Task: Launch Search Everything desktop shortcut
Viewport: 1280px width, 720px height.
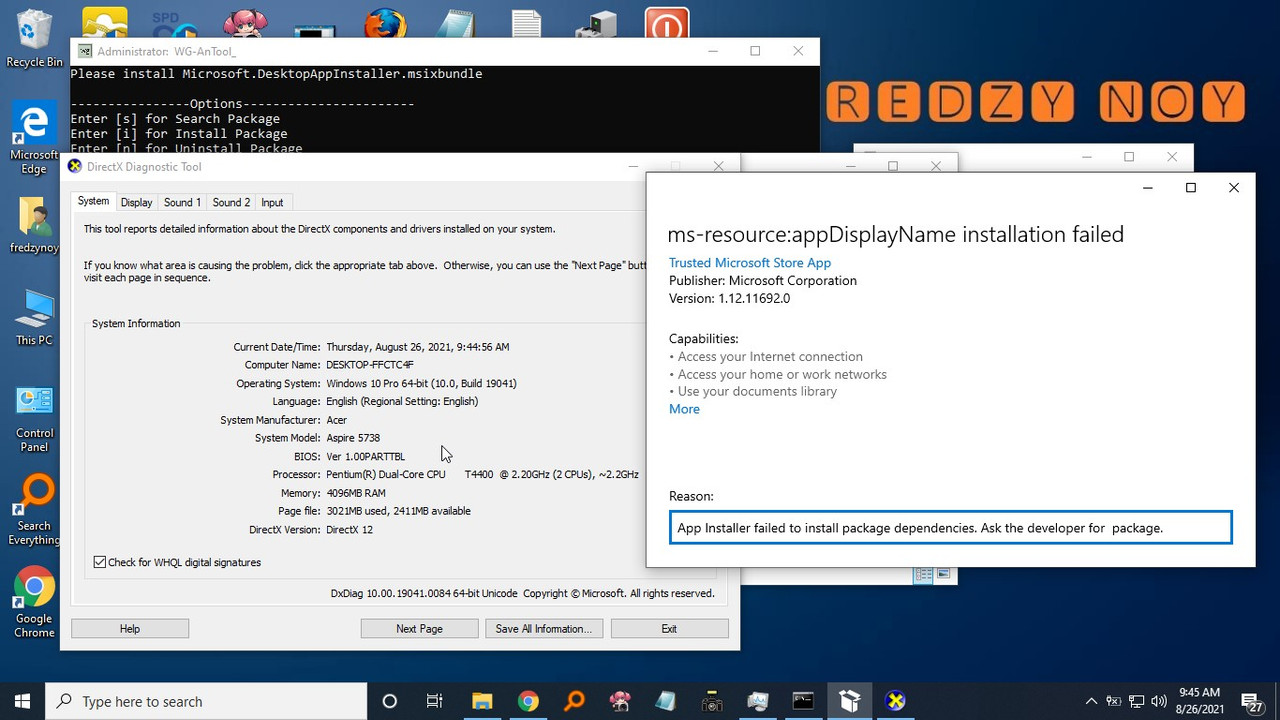Action: pos(34,510)
